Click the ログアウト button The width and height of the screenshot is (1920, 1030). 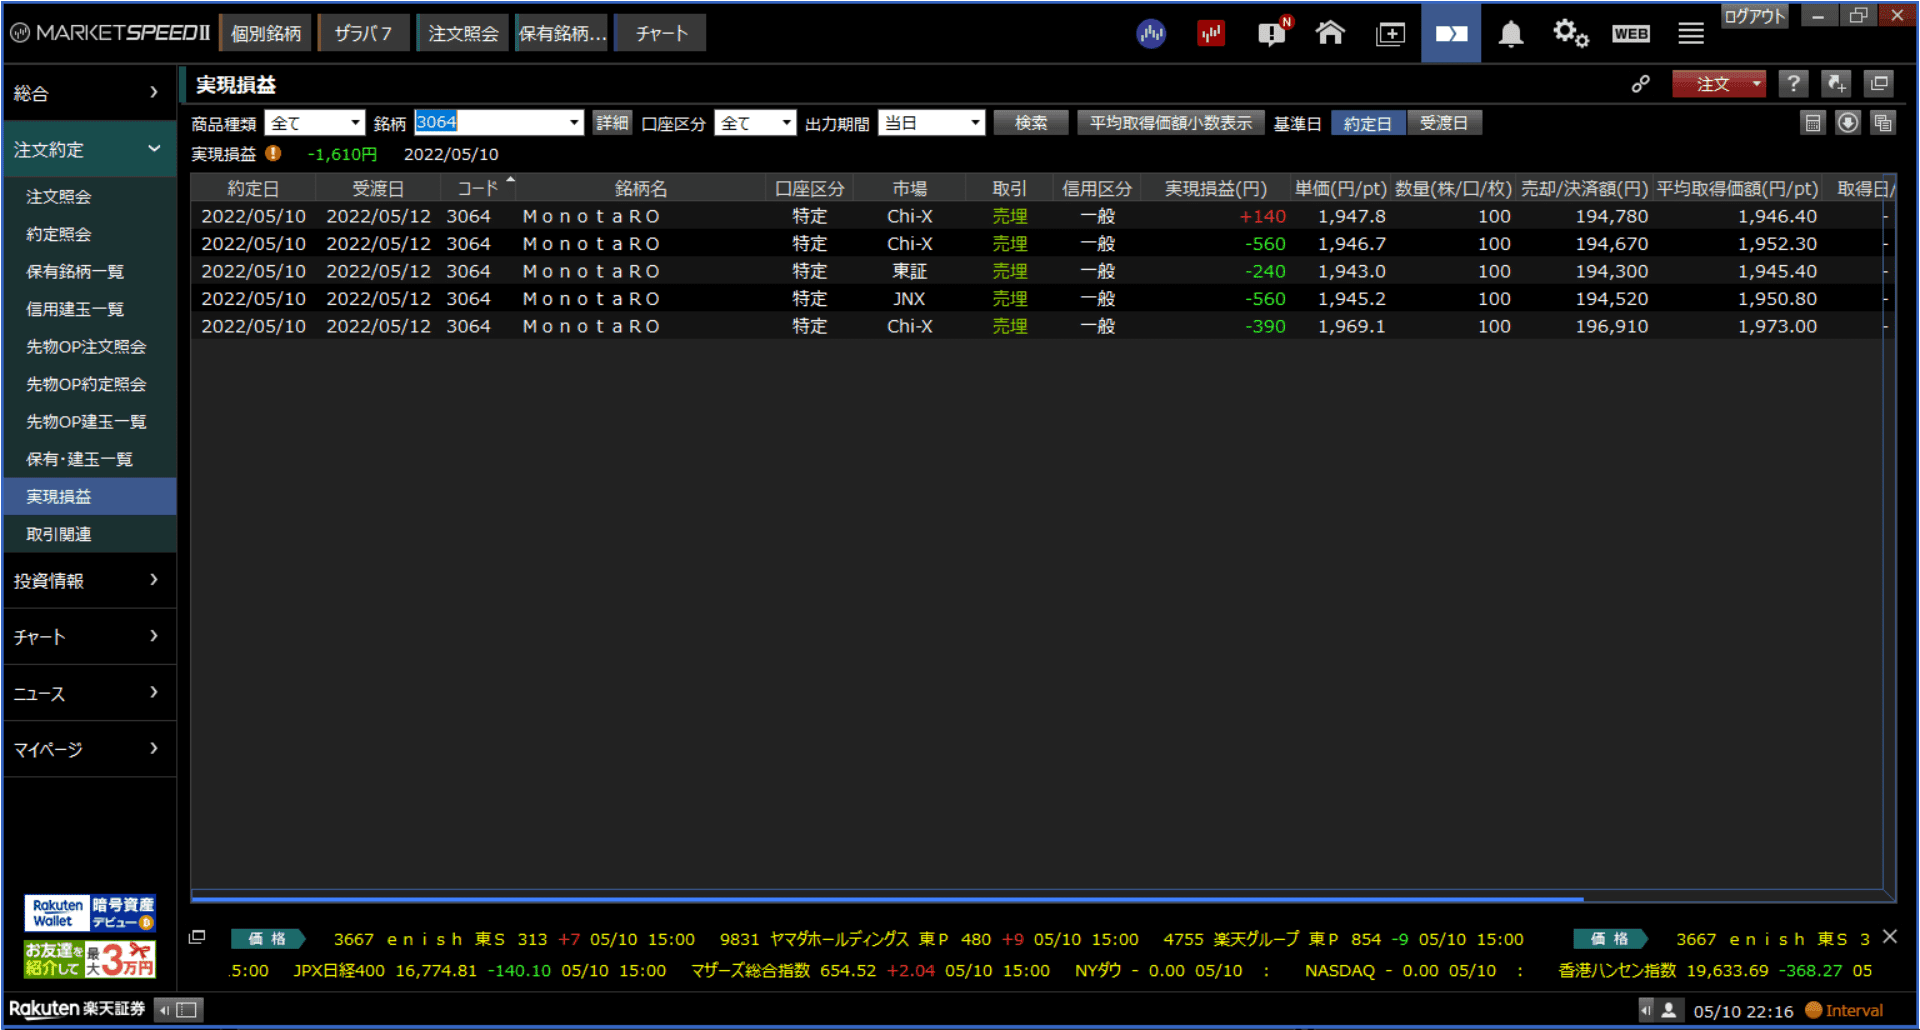[x=1754, y=16]
